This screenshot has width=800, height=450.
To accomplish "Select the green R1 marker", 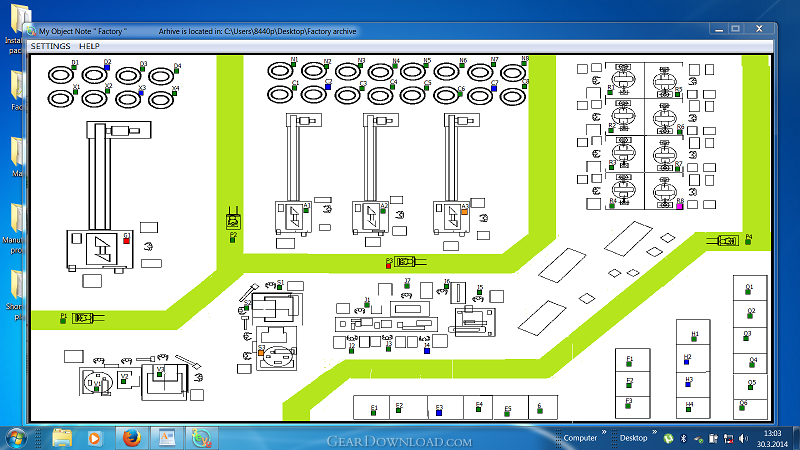I will [x=611, y=93].
